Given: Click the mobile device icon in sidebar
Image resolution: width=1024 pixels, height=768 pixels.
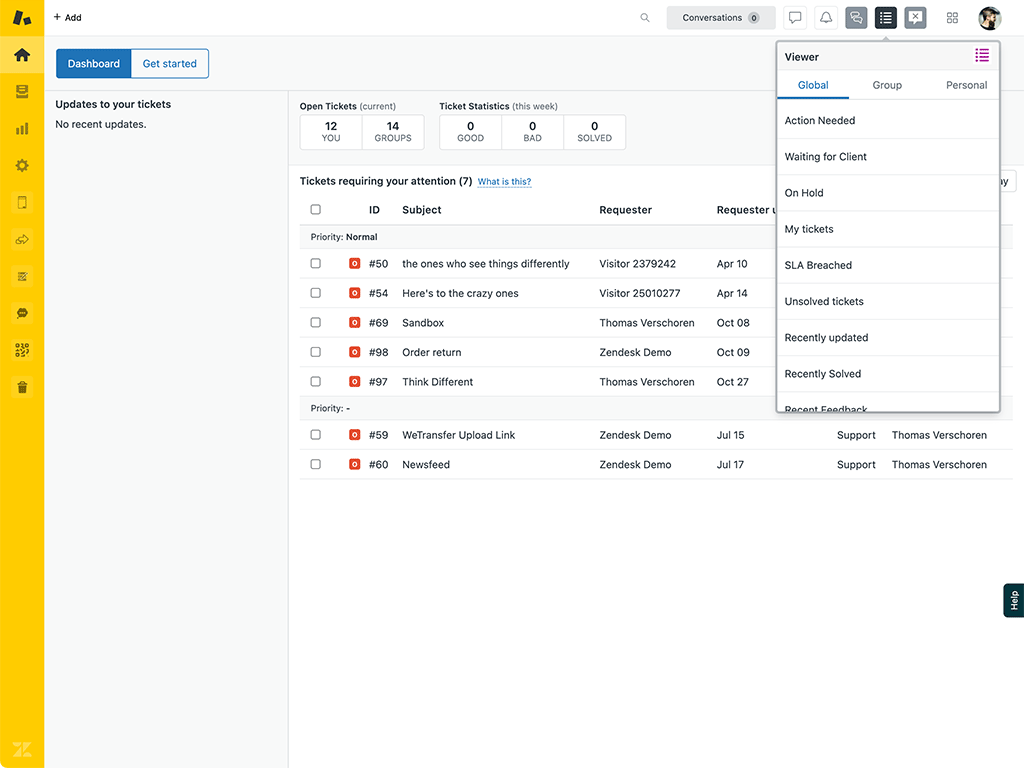Looking at the screenshot, I should click(22, 202).
